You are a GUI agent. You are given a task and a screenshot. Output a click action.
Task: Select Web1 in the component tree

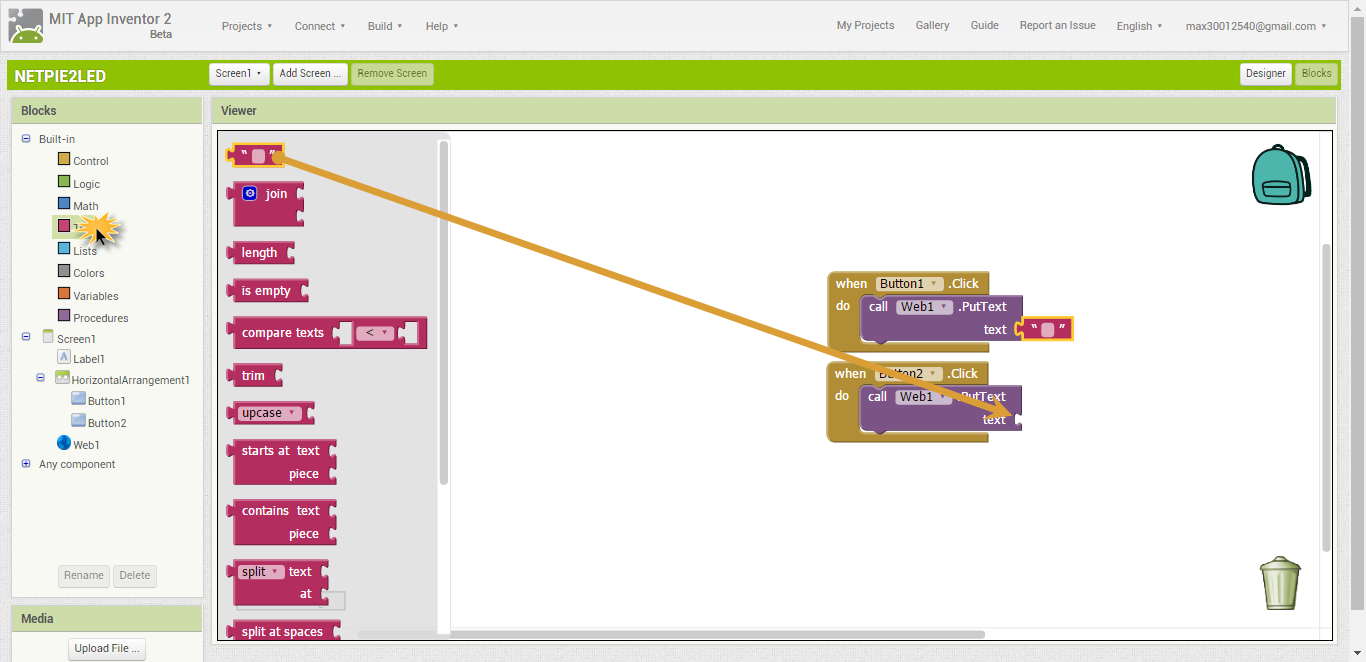pos(86,445)
